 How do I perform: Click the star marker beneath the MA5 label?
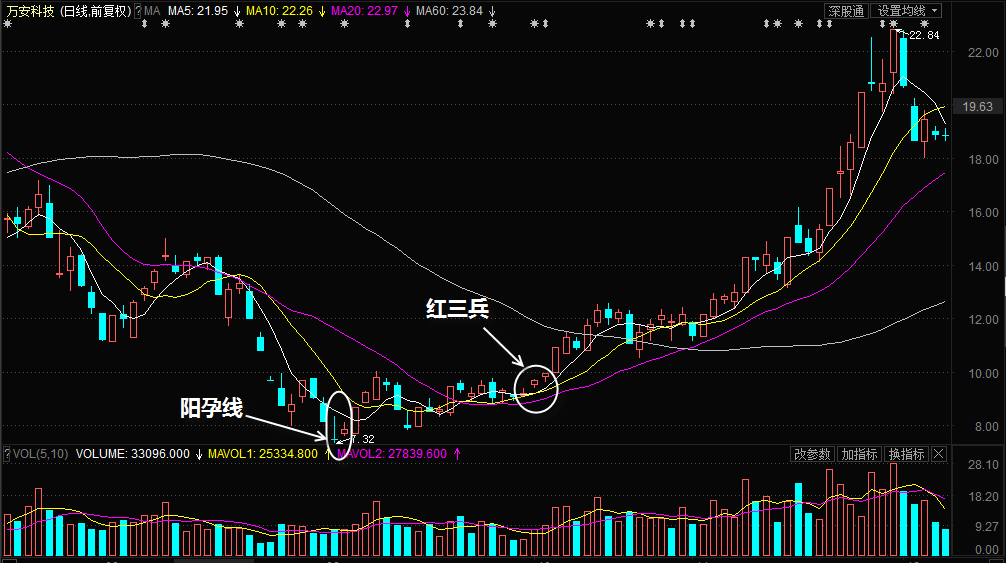click(x=166, y=24)
